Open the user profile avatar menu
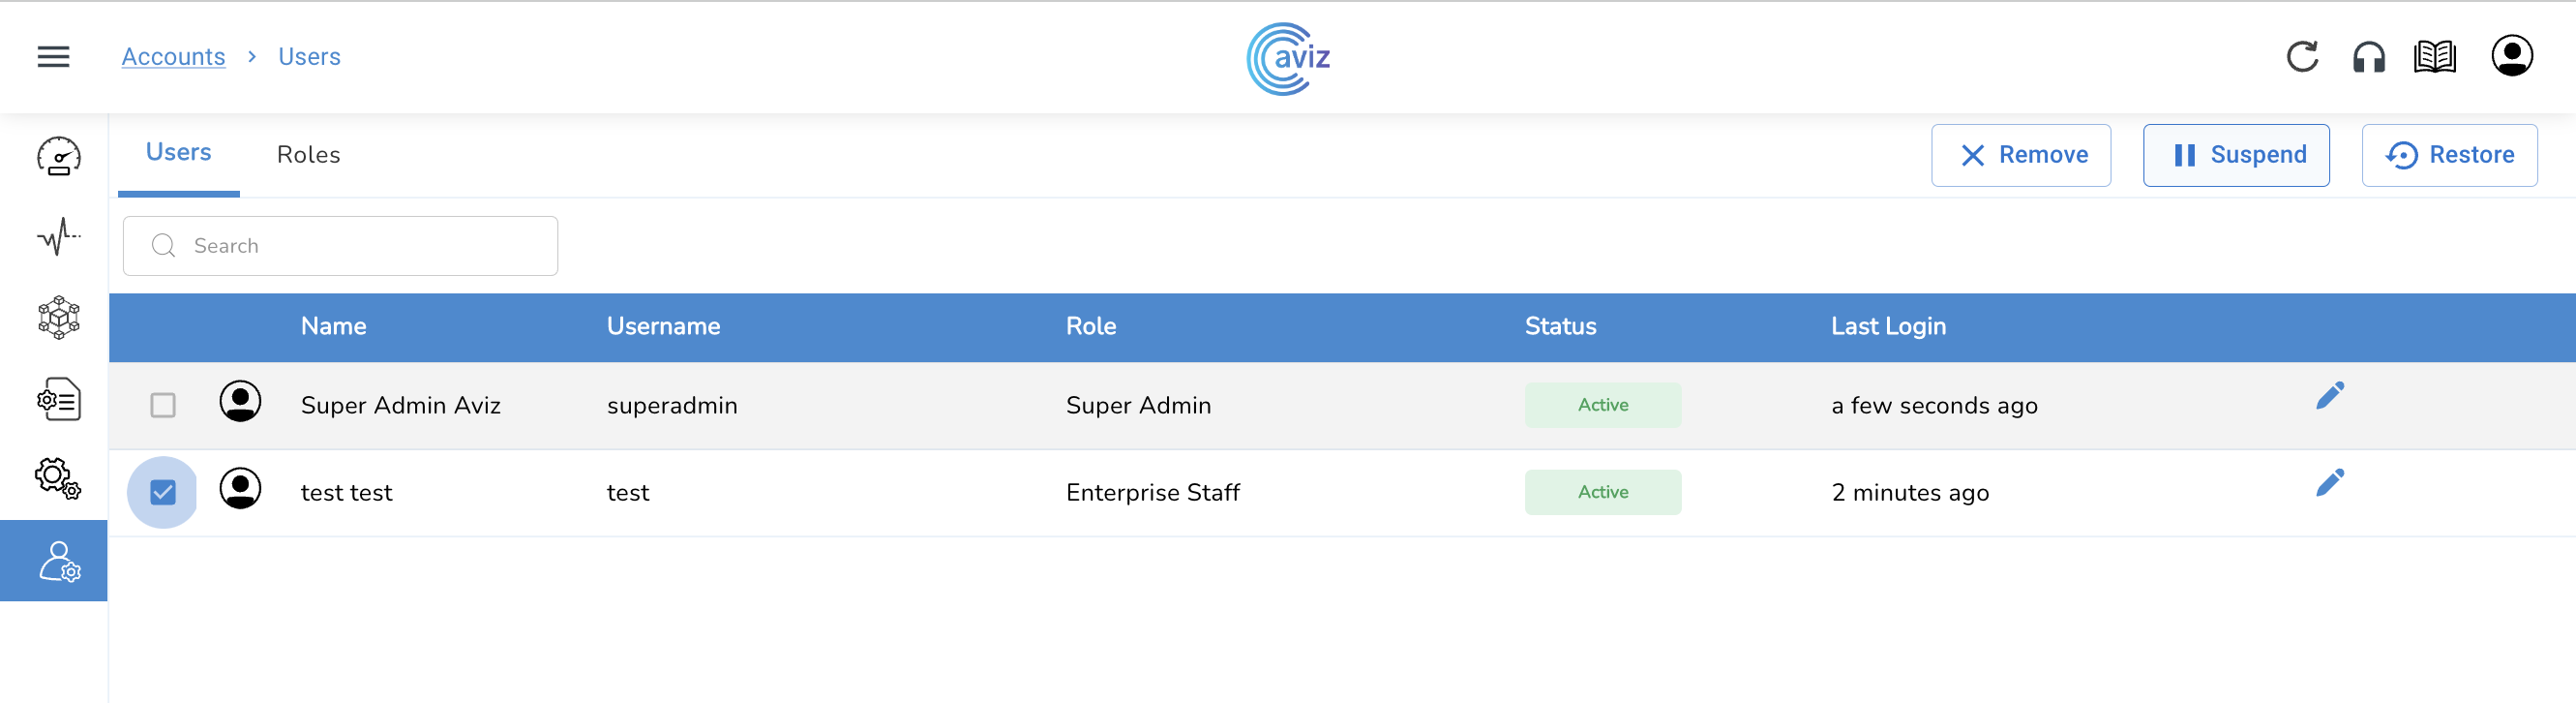This screenshot has width=2576, height=703. point(2511,56)
